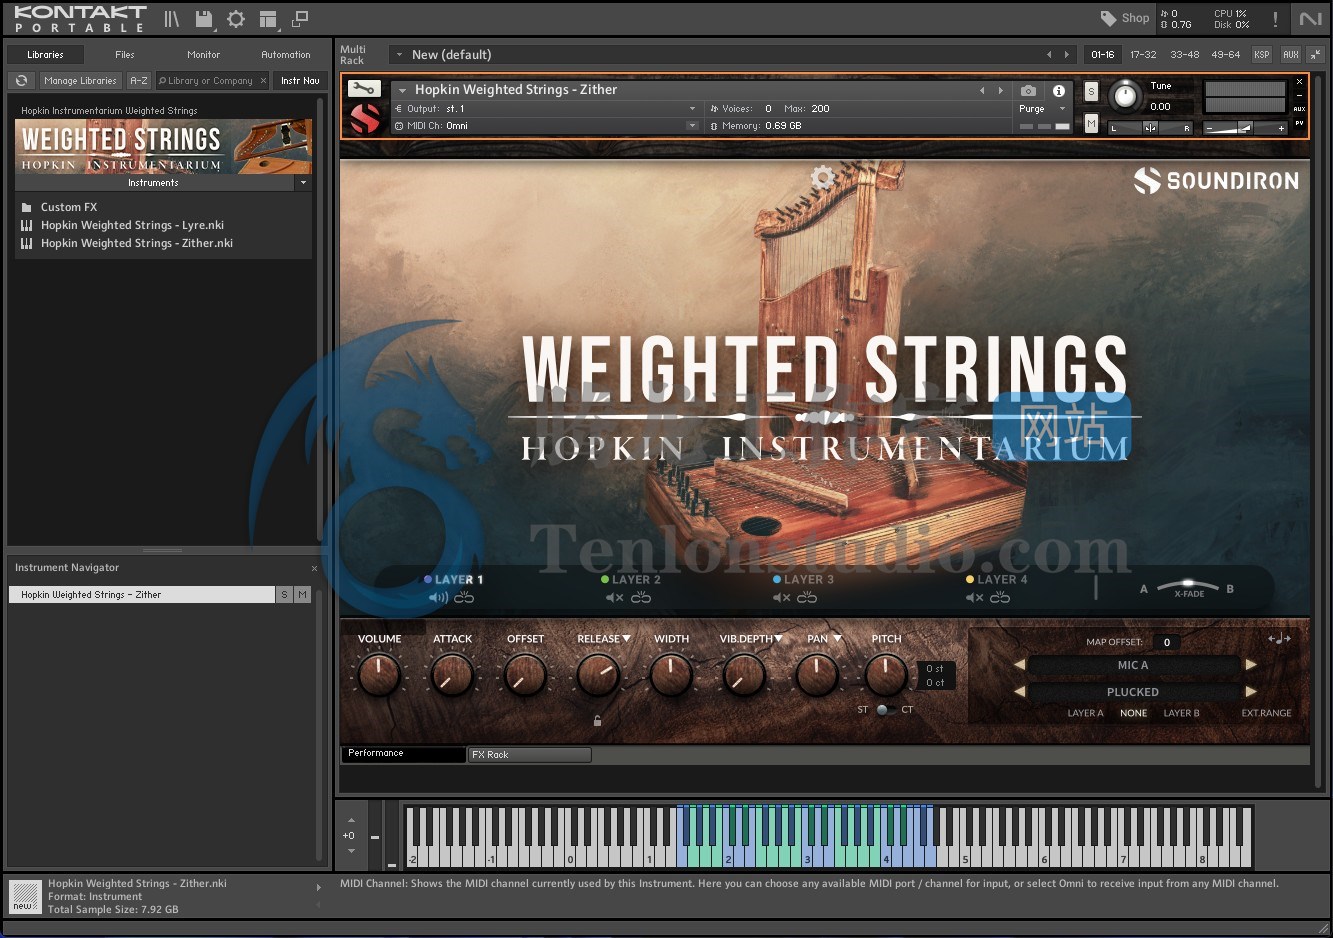Viewport: 1333px width, 938px height.
Task: Click the Native Instruments NI logo
Action: pos(1310,19)
